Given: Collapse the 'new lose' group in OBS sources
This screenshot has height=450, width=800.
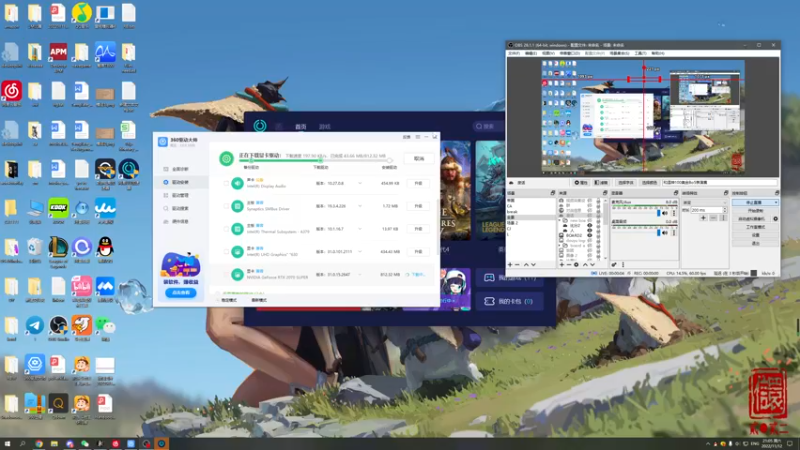Looking at the screenshot, I should click(x=560, y=220).
